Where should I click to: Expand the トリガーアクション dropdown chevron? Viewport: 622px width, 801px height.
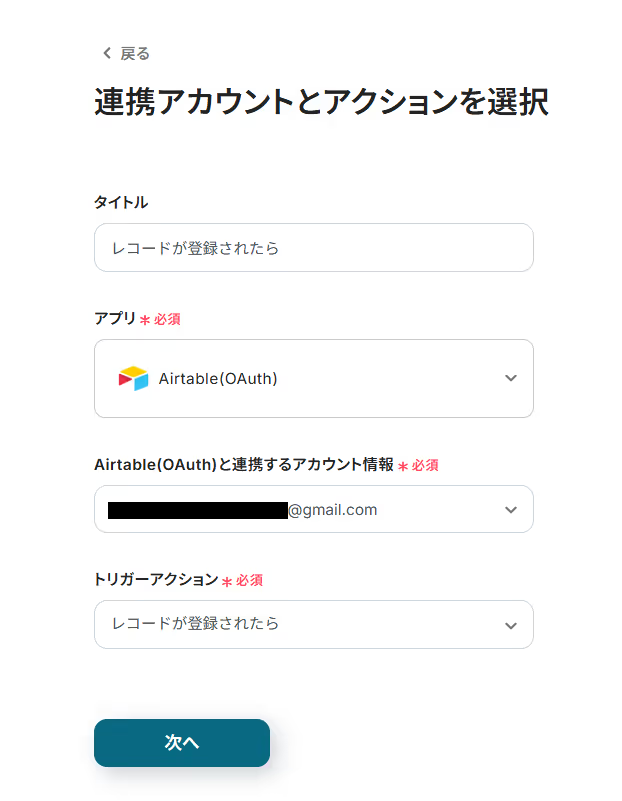click(511, 625)
